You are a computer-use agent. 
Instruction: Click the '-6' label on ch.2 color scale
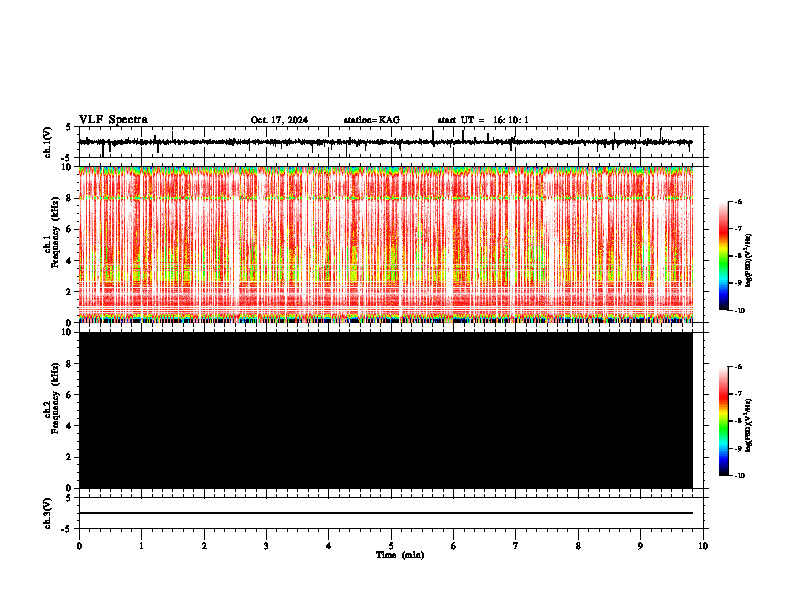(x=739, y=367)
